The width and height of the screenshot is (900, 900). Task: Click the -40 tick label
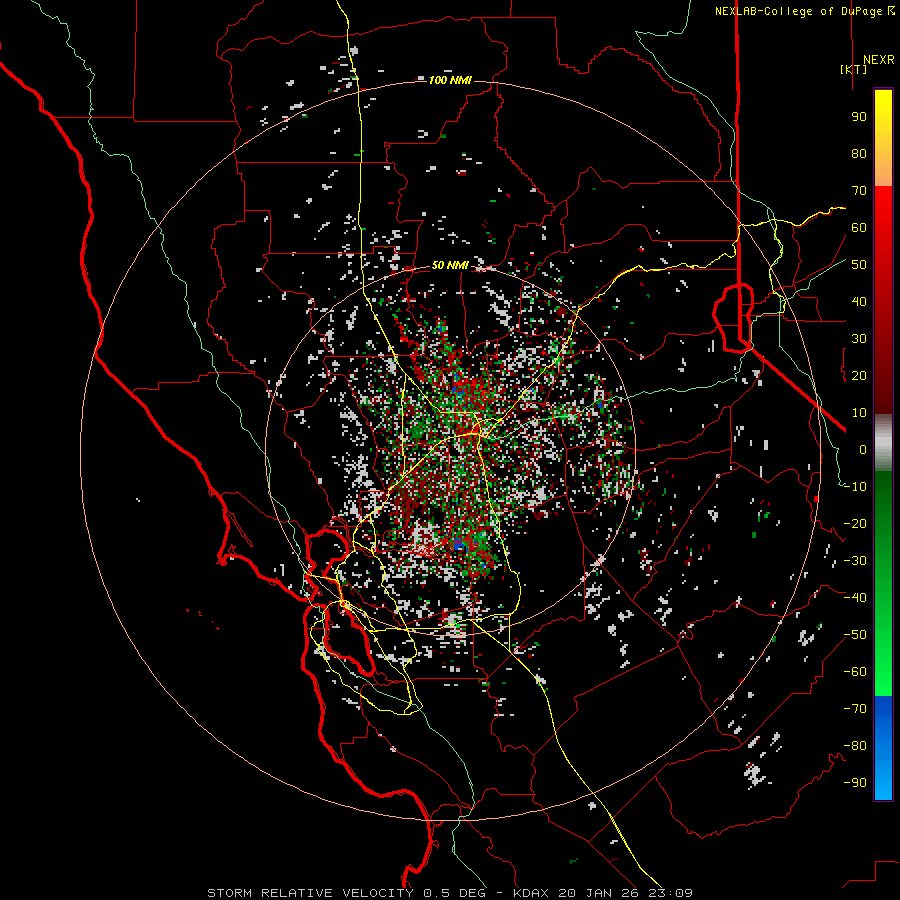[855, 598]
